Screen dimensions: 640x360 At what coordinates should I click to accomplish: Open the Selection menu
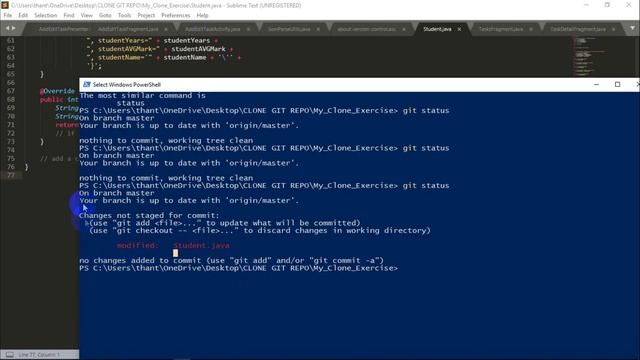(x=45, y=15)
